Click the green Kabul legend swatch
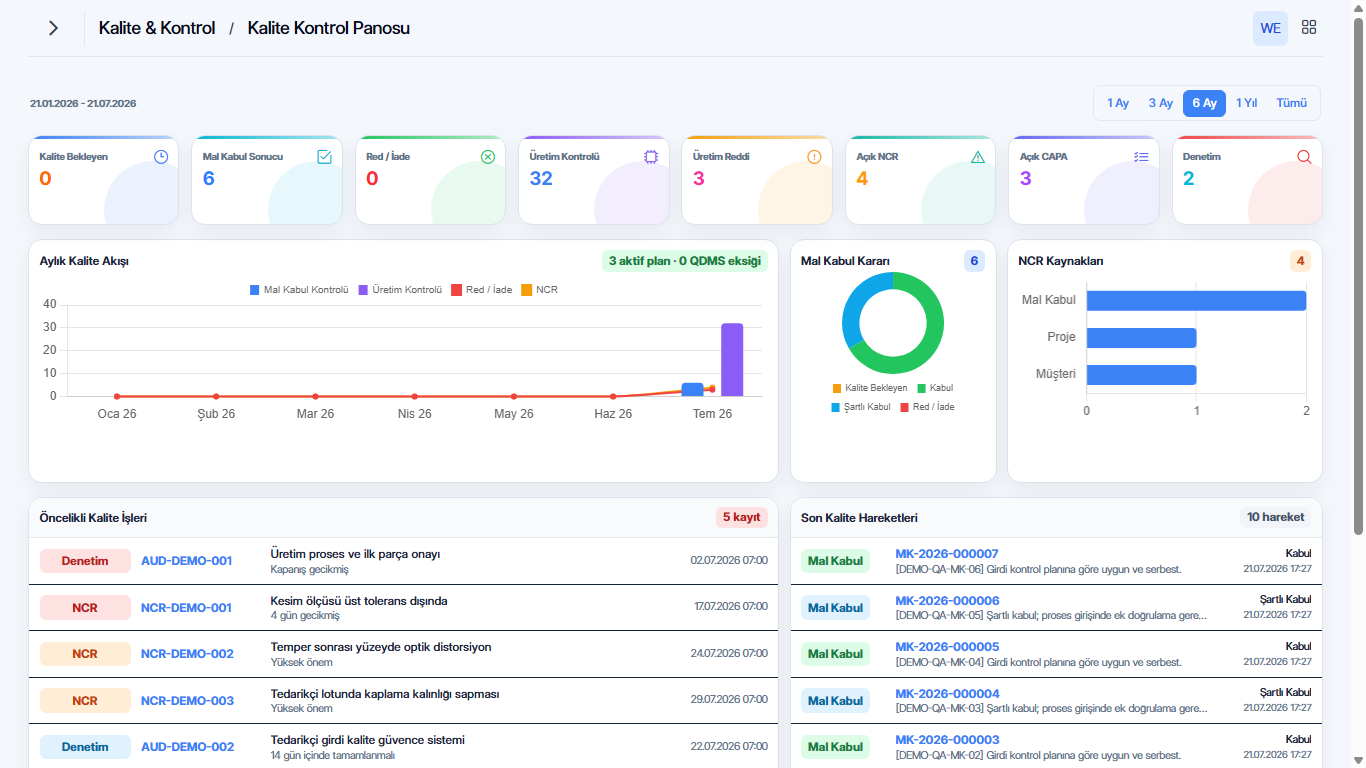Image resolution: width=1366 pixels, height=768 pixels. coord(921,388)
